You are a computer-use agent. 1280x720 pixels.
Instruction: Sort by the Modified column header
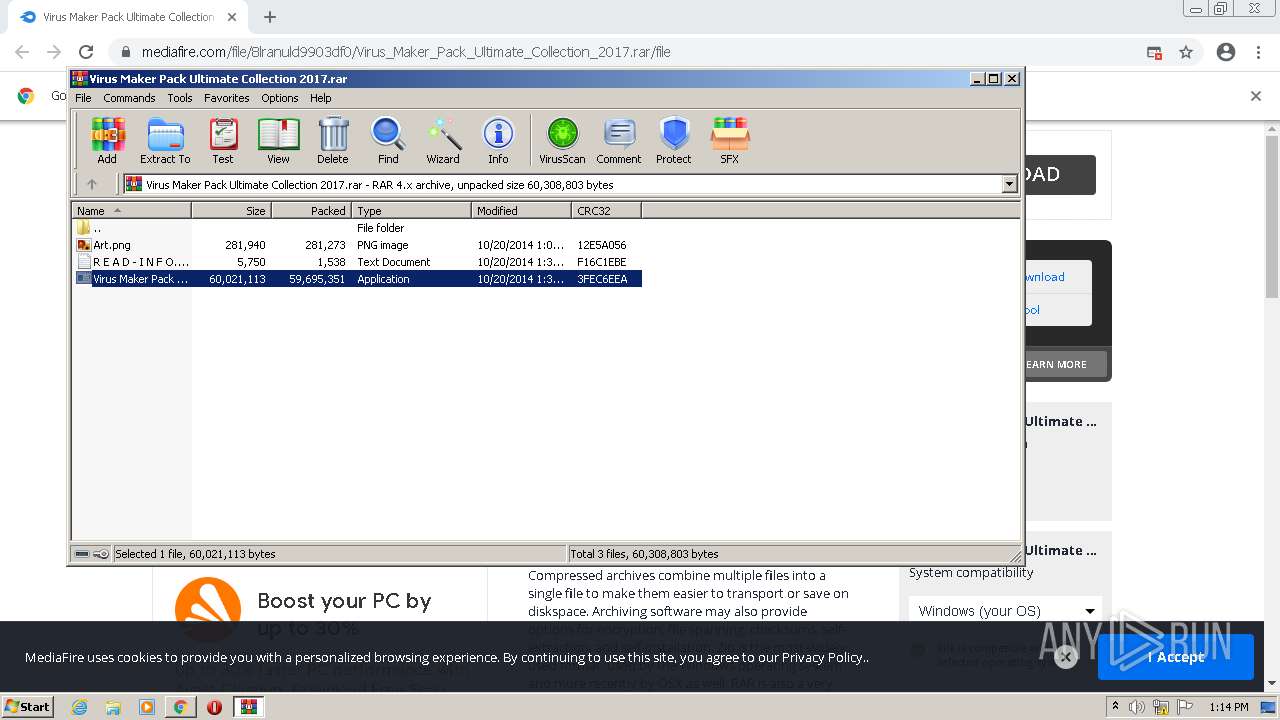click(x=521, y=210)
